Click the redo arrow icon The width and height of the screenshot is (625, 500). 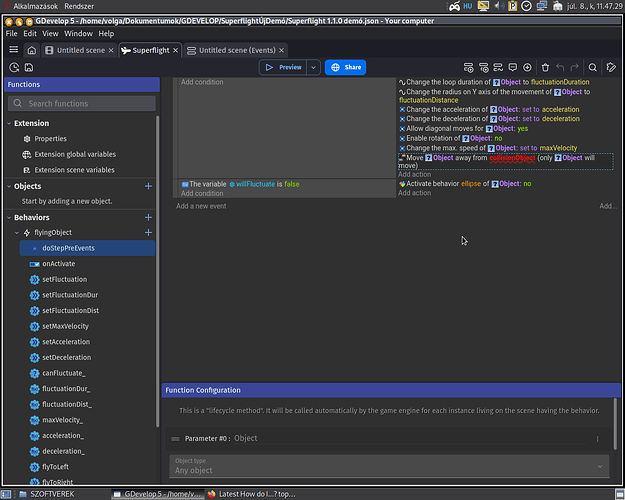(574, 67)
